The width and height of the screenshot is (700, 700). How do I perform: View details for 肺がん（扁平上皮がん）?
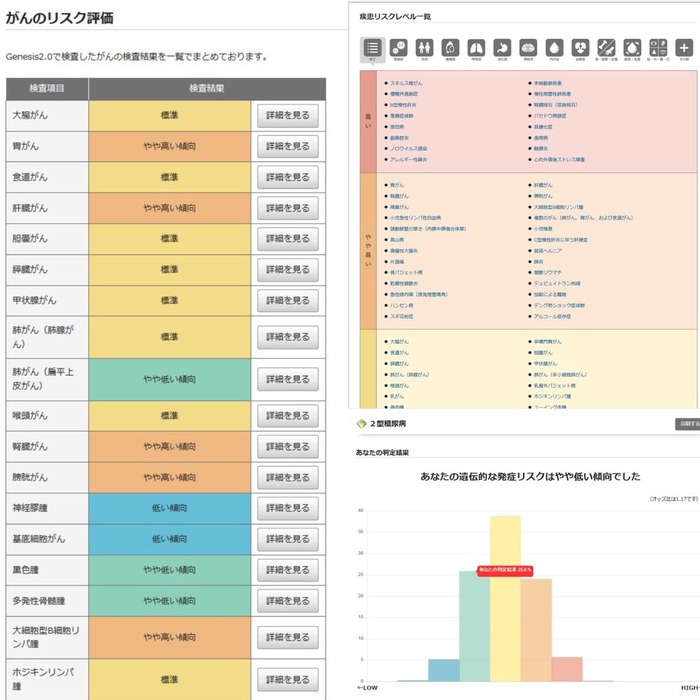(x=288, y=379)
